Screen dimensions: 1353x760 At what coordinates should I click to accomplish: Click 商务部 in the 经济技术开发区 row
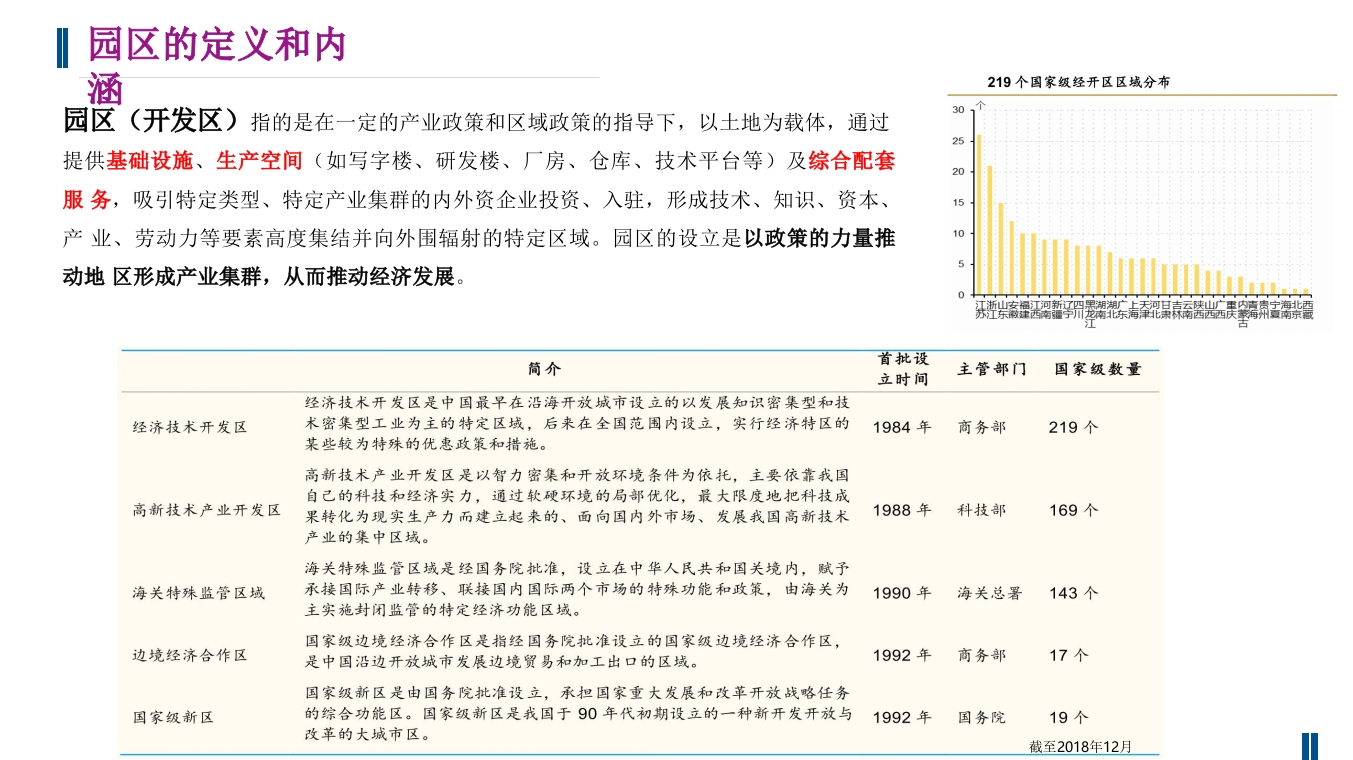(x=982, y=427)
